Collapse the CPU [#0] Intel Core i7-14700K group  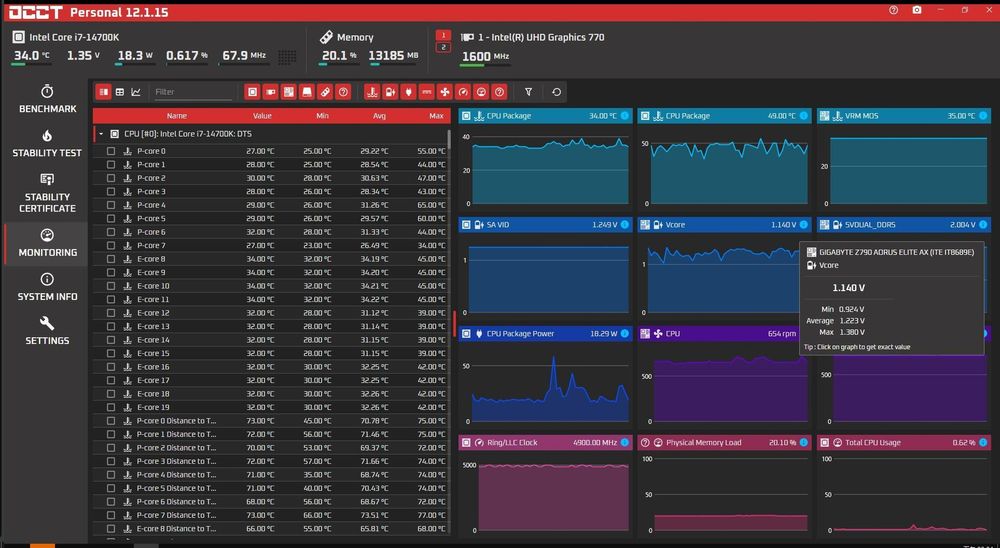(x=101, y=133)
